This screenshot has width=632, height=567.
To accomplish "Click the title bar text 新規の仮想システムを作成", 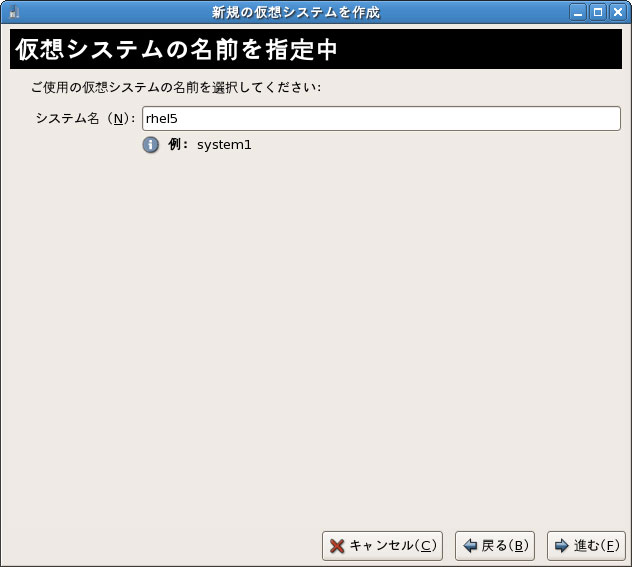I will (295, 12).
